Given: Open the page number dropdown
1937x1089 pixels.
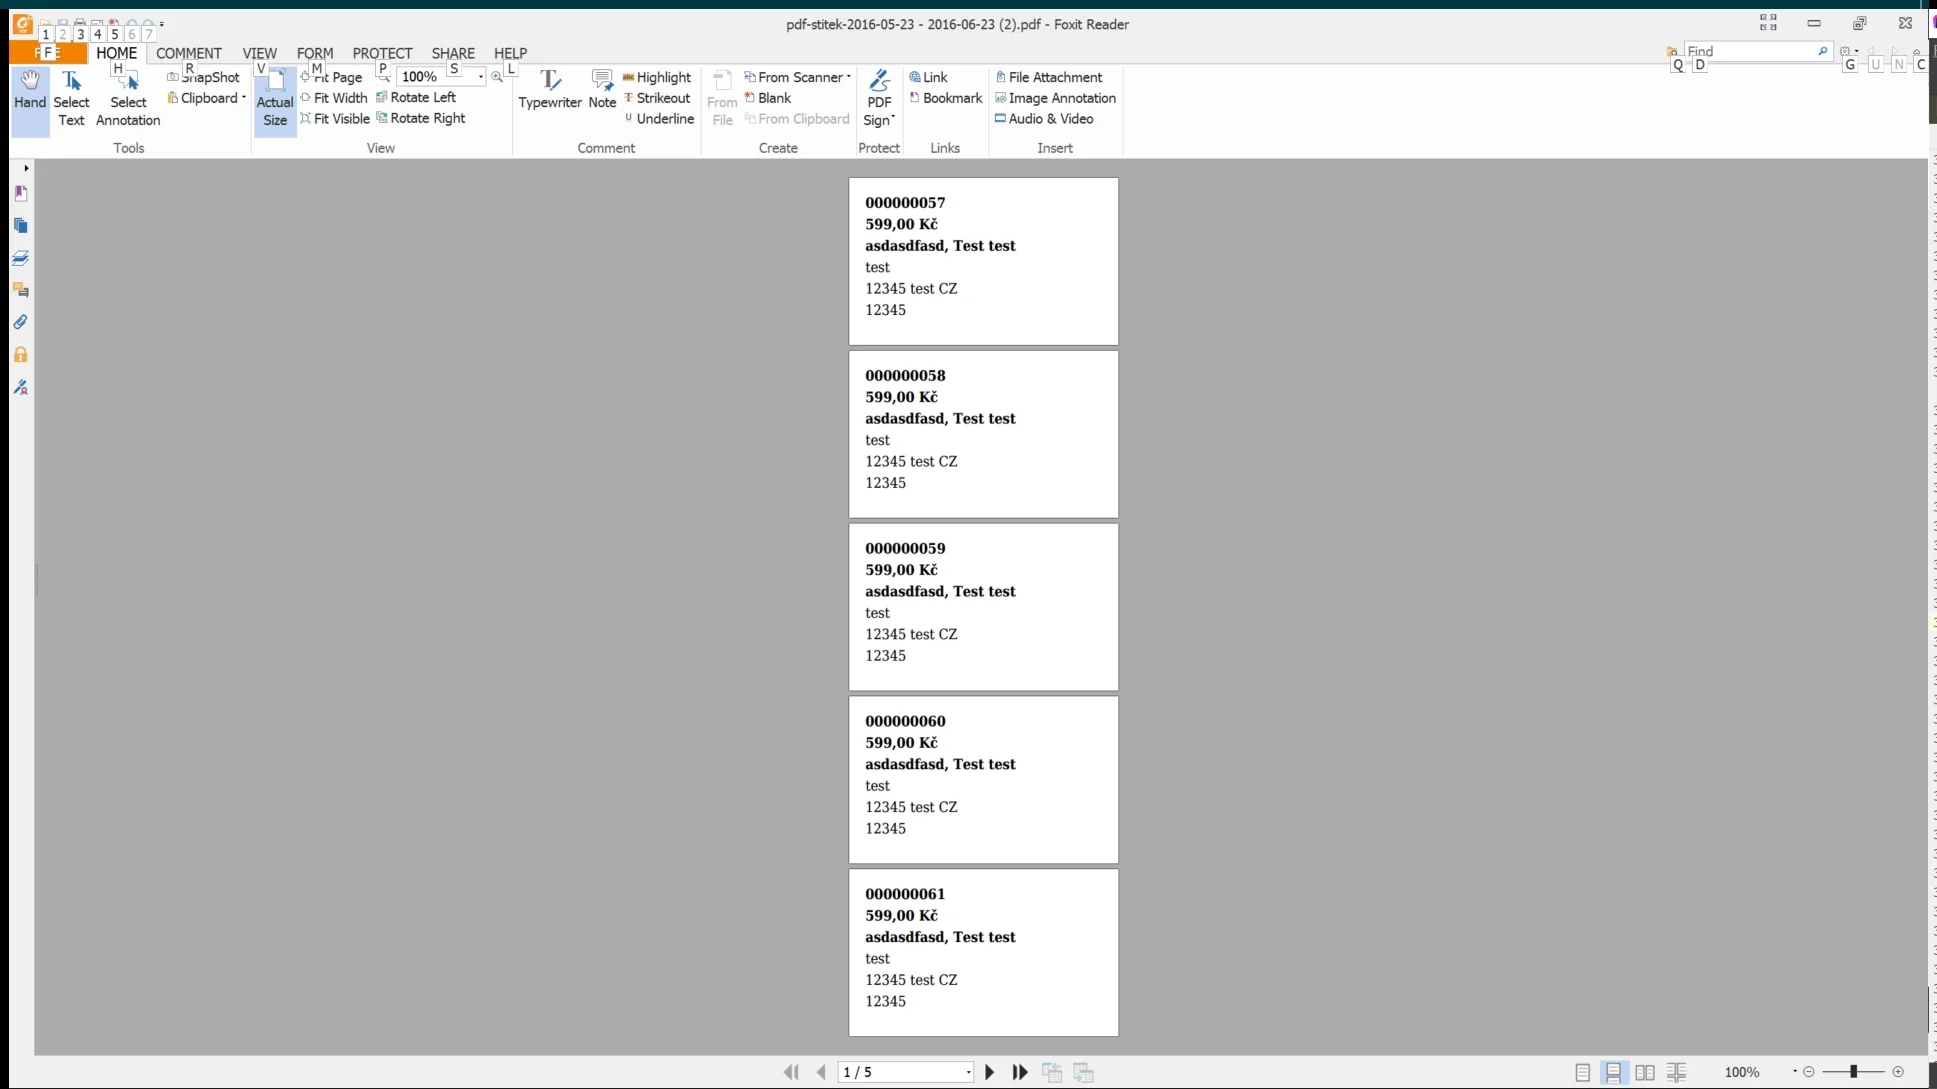Looking at the screenshot, I should click(x=968, y=1072).
